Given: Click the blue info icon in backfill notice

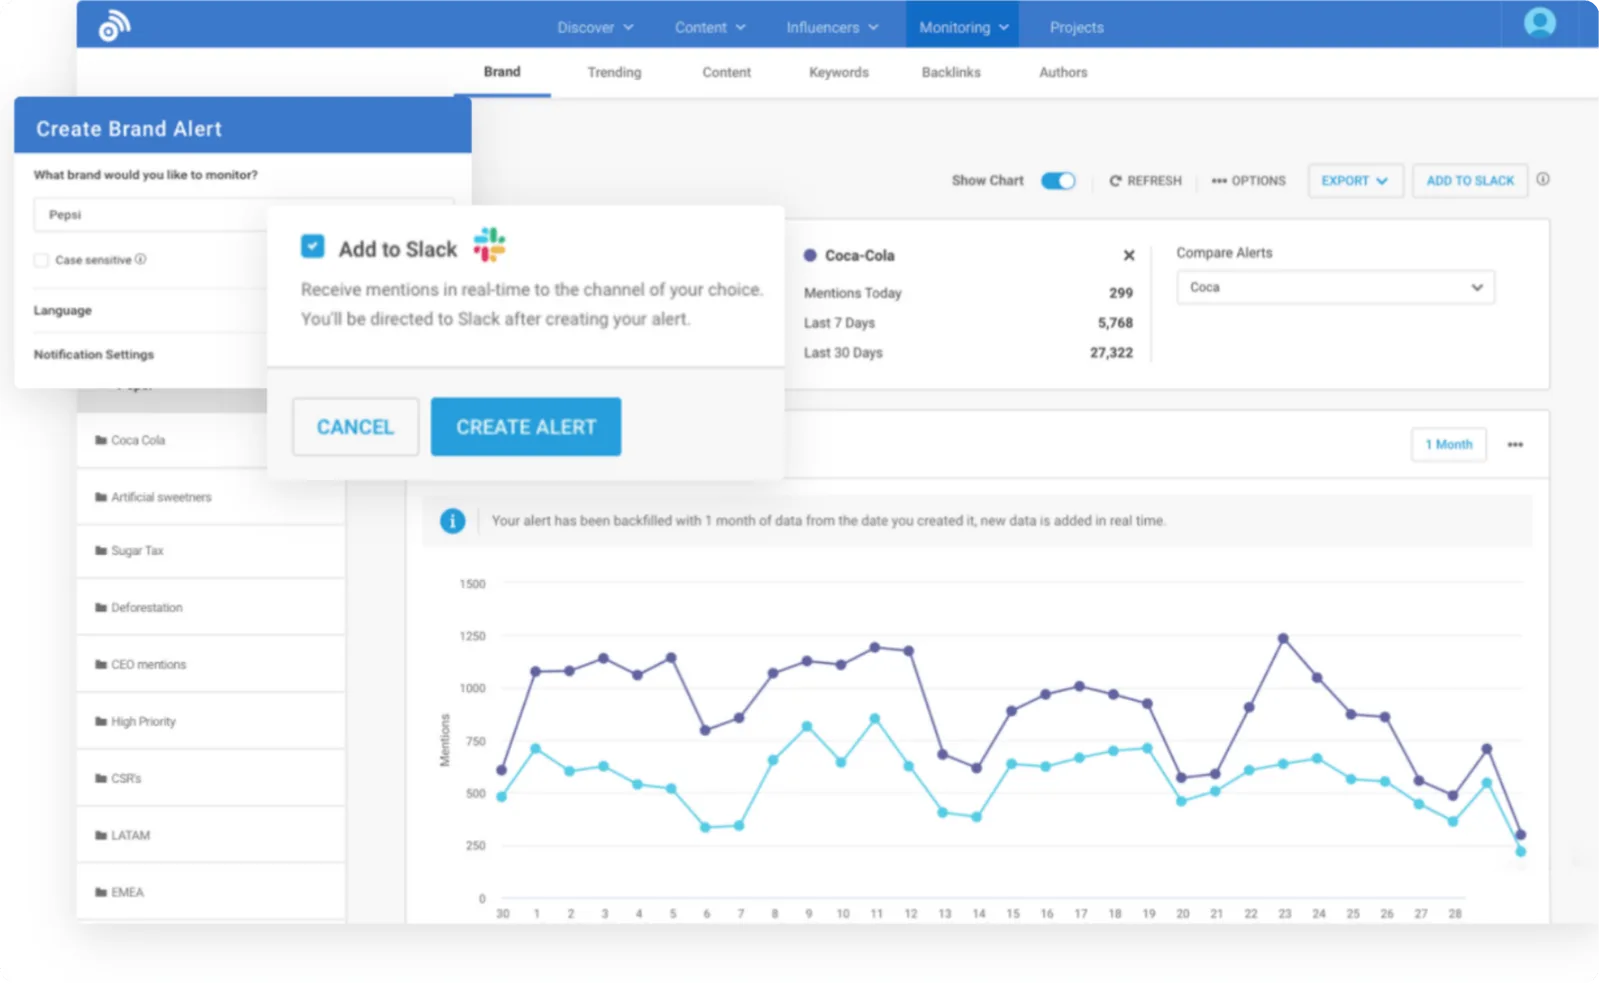Looking at the screenshot, I should tap(452, 521).
